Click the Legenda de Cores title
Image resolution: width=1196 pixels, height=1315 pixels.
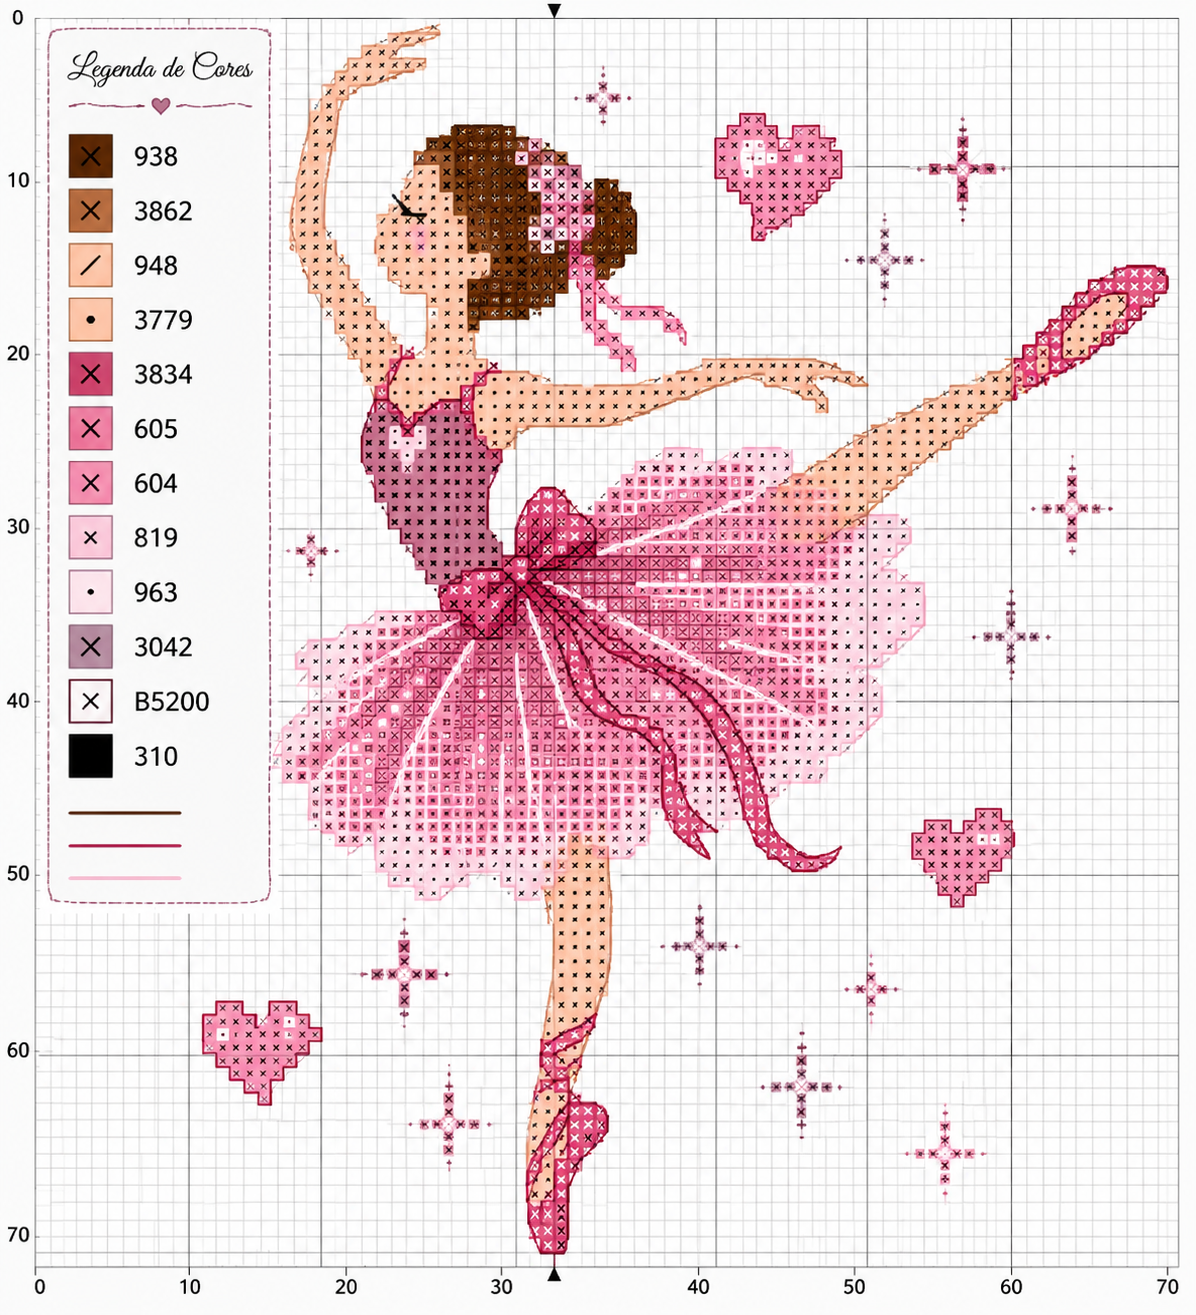[160, 68]
